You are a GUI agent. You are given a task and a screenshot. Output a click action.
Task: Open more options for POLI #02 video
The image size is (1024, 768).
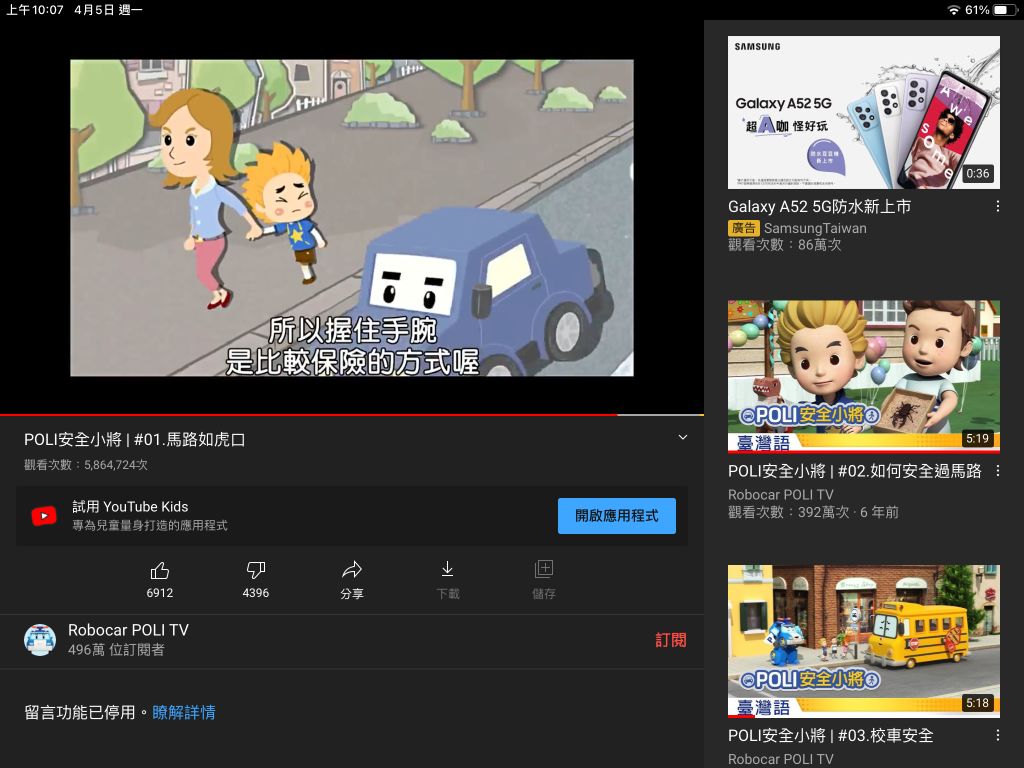point(997,471)
